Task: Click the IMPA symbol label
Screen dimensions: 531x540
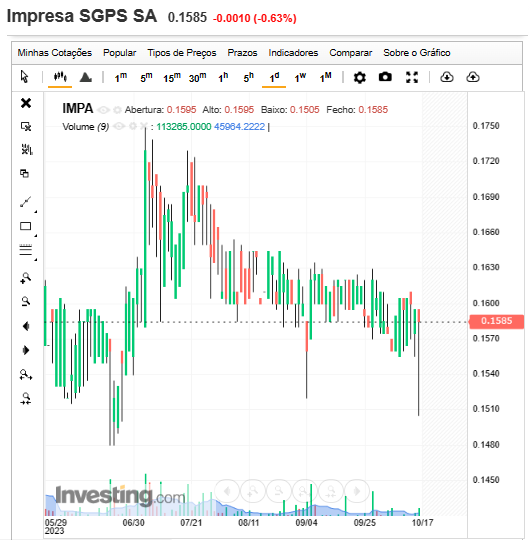Action: [77, 108]
